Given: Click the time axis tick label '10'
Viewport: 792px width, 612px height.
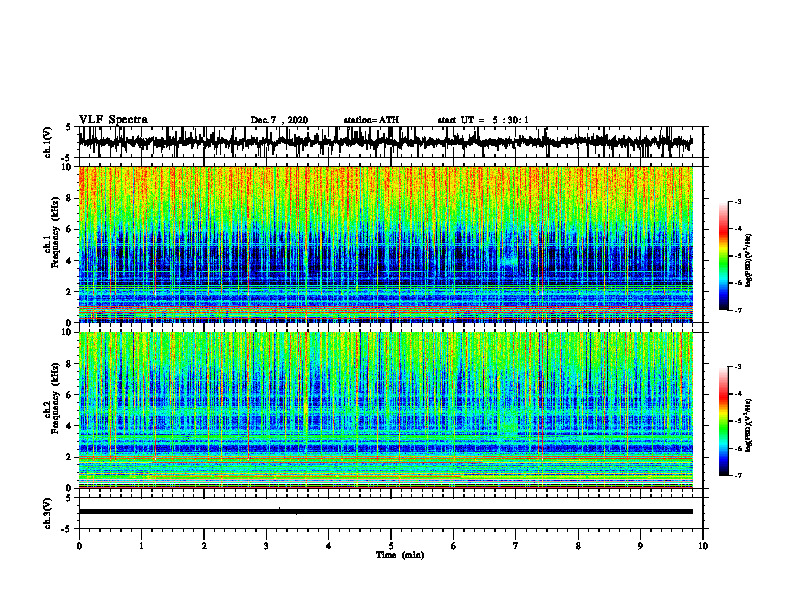Looking at the screenshot, I should [703, 546].
